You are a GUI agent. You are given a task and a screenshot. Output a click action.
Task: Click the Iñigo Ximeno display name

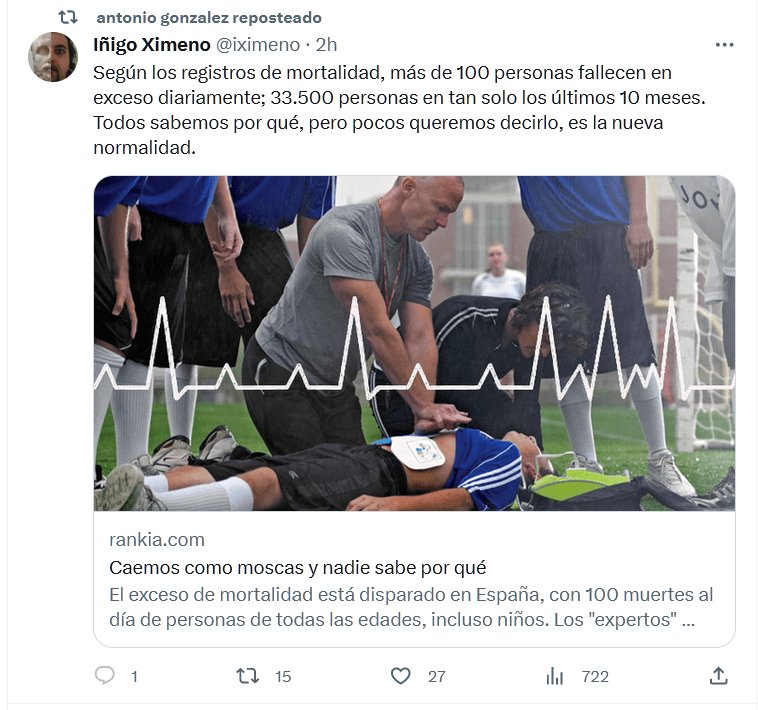click(152, 45)
